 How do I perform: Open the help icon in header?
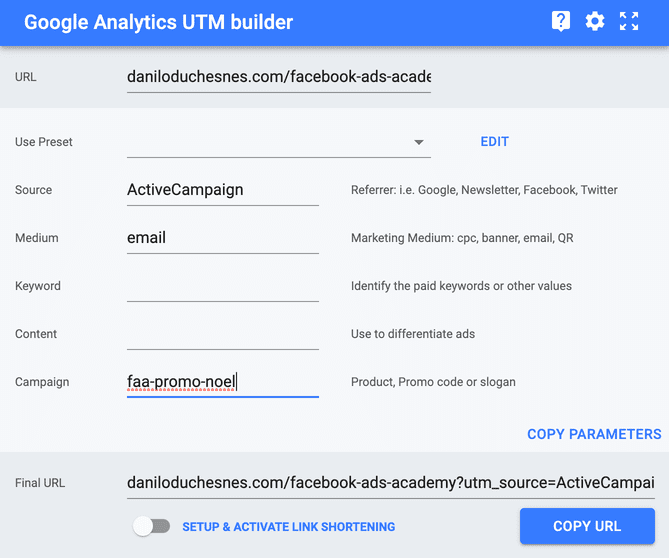[561, 21]
